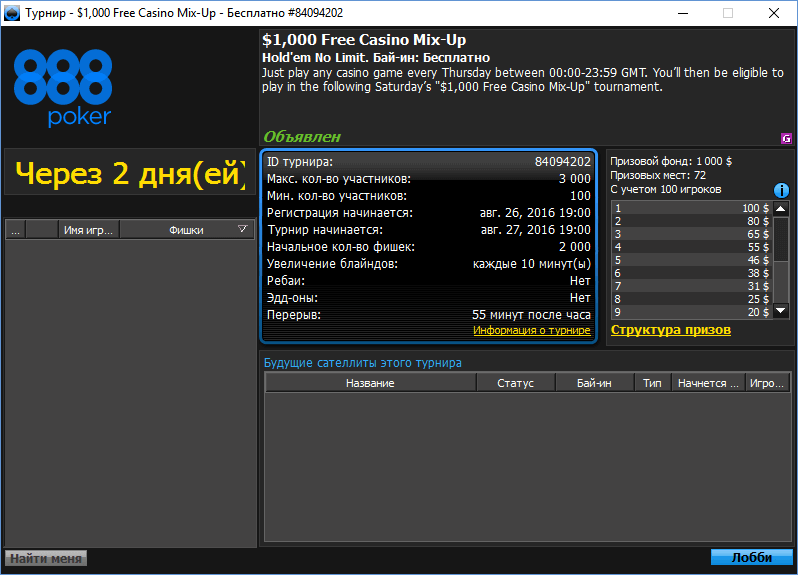Viewport: 798px width, 575px height.
Task: Click the Через 2 дня(ей) countdown
Action: (130, 173)
